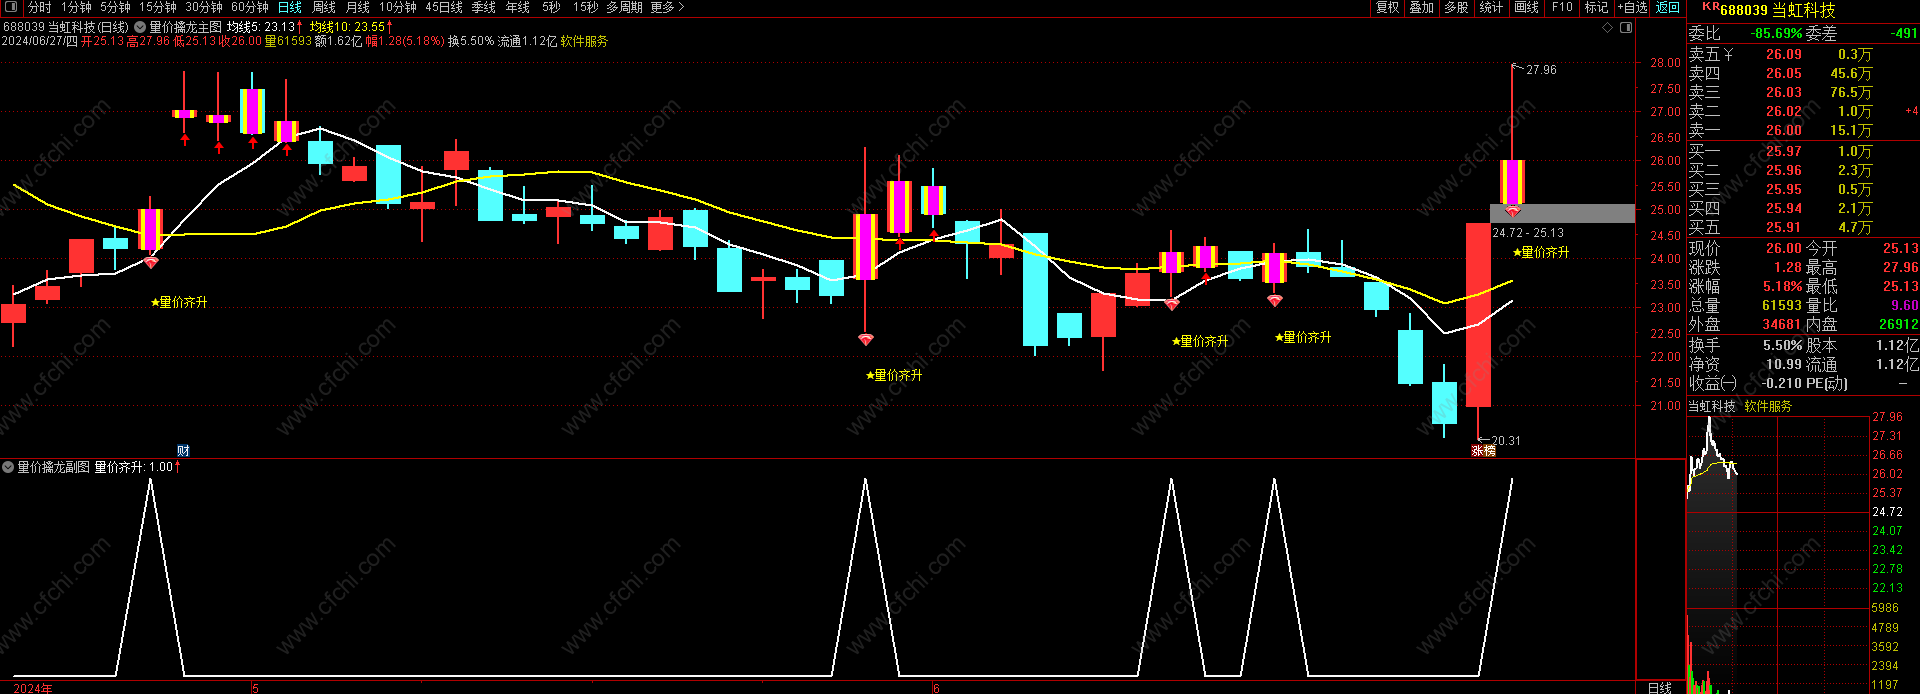This screenshot has height=694, width=1920.
Task: Click the 标记 mark button
Action: [1597, 7]
